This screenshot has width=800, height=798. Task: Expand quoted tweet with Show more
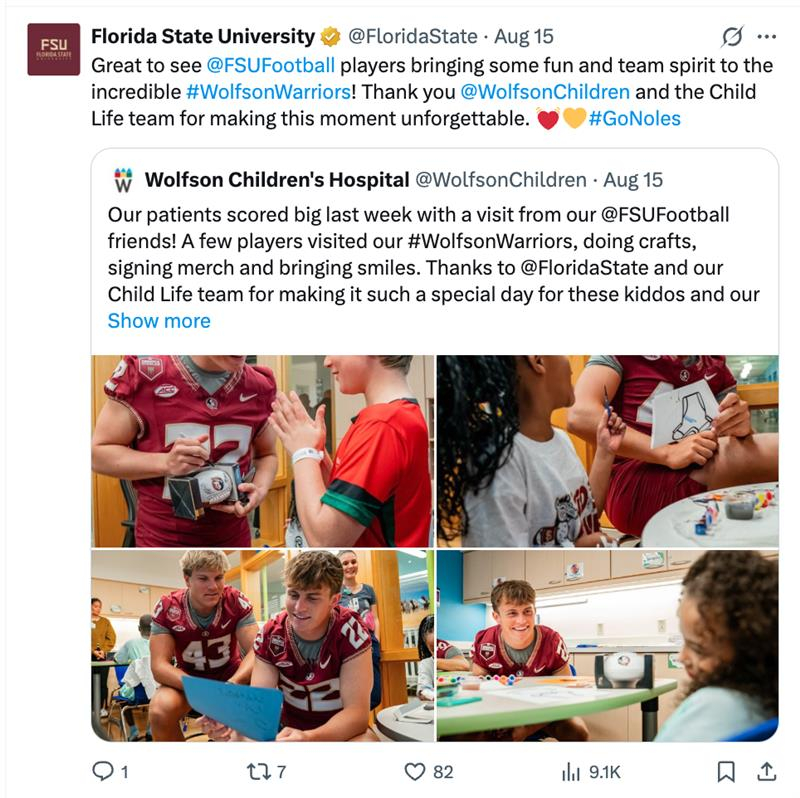(x=159, y=321)
